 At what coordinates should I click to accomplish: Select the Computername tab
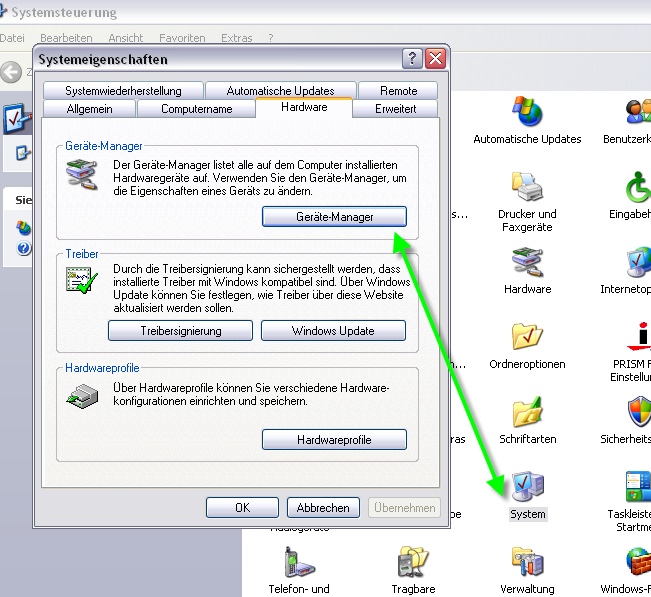click(x=196, y=109)
